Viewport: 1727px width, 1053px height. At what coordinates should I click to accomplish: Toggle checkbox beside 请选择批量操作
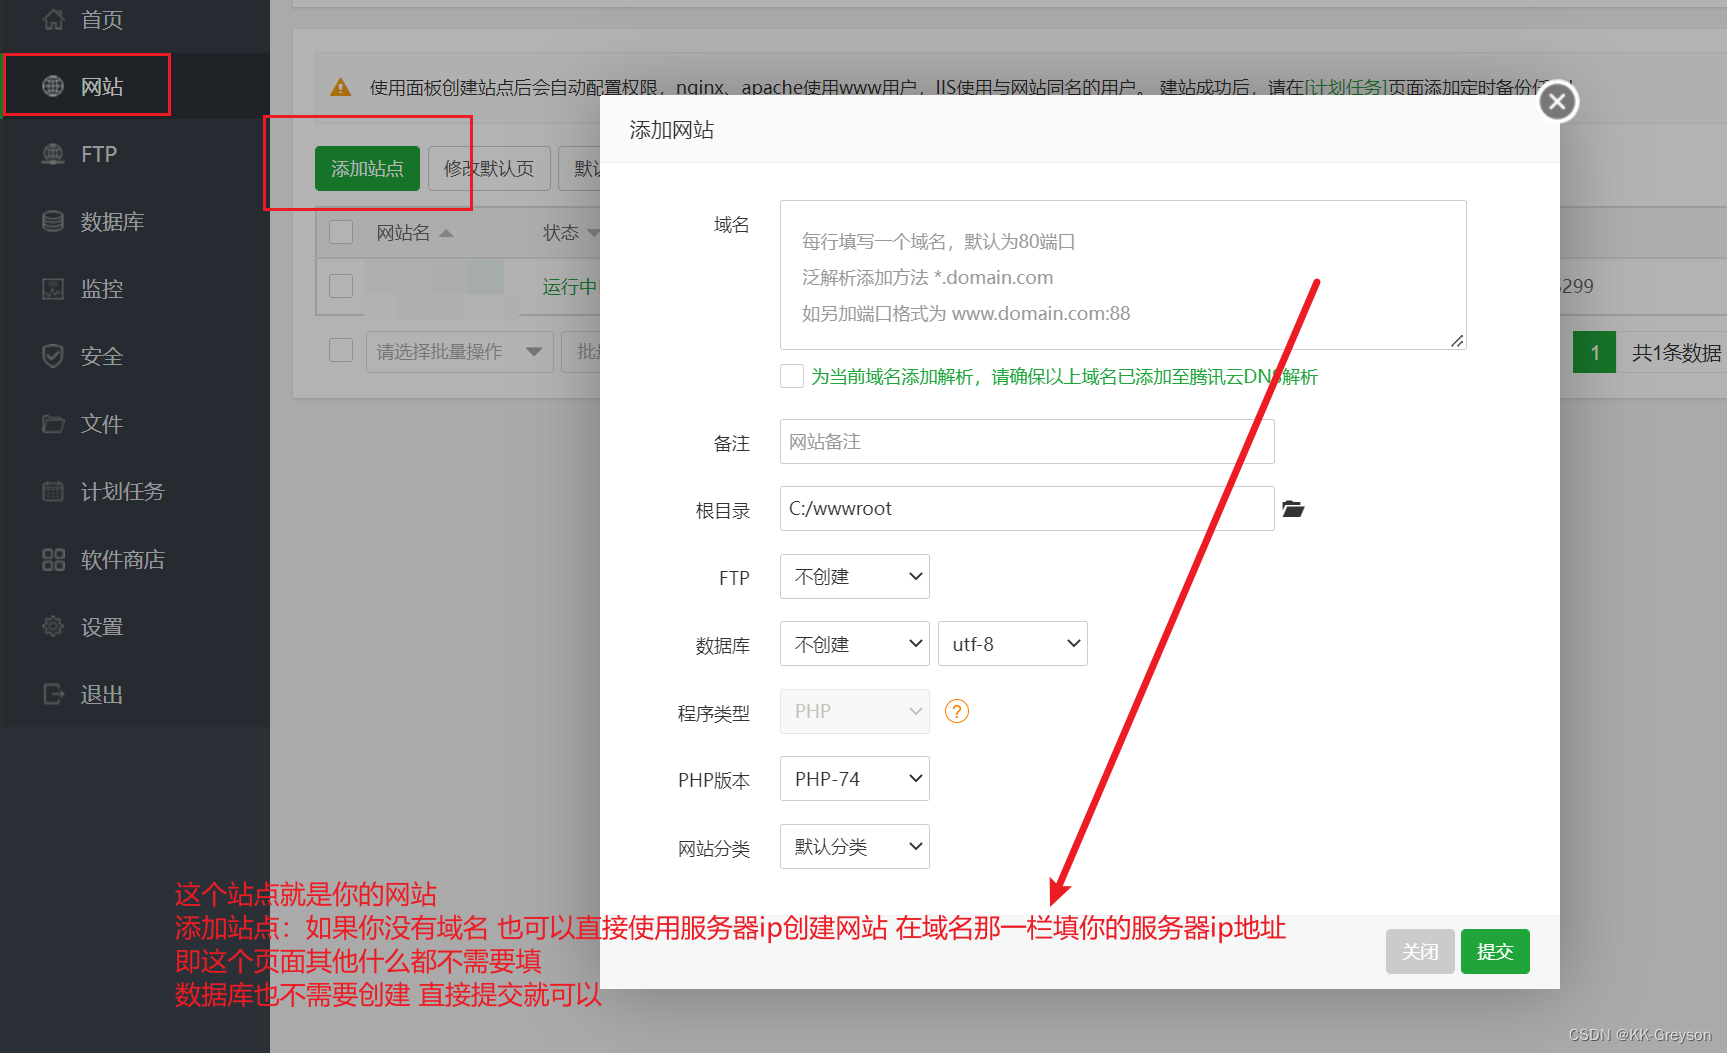[341, 350]
